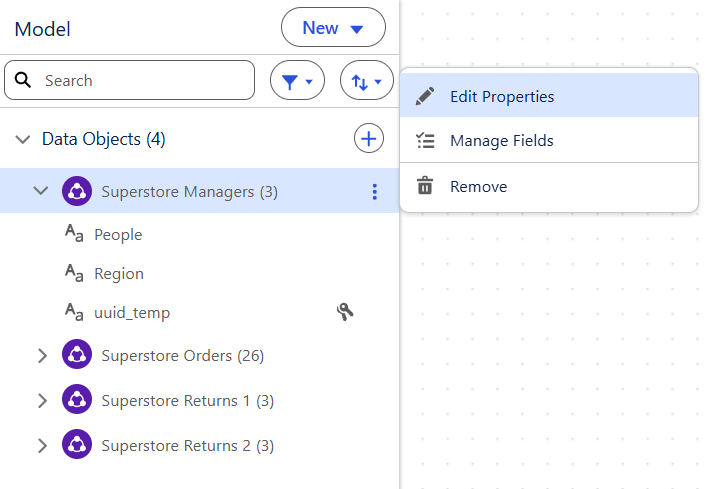The width and height of the screenshot is (715, 489).
Task: Click the Superstore Returns 1 purple icon
Action: coord(77,399)
